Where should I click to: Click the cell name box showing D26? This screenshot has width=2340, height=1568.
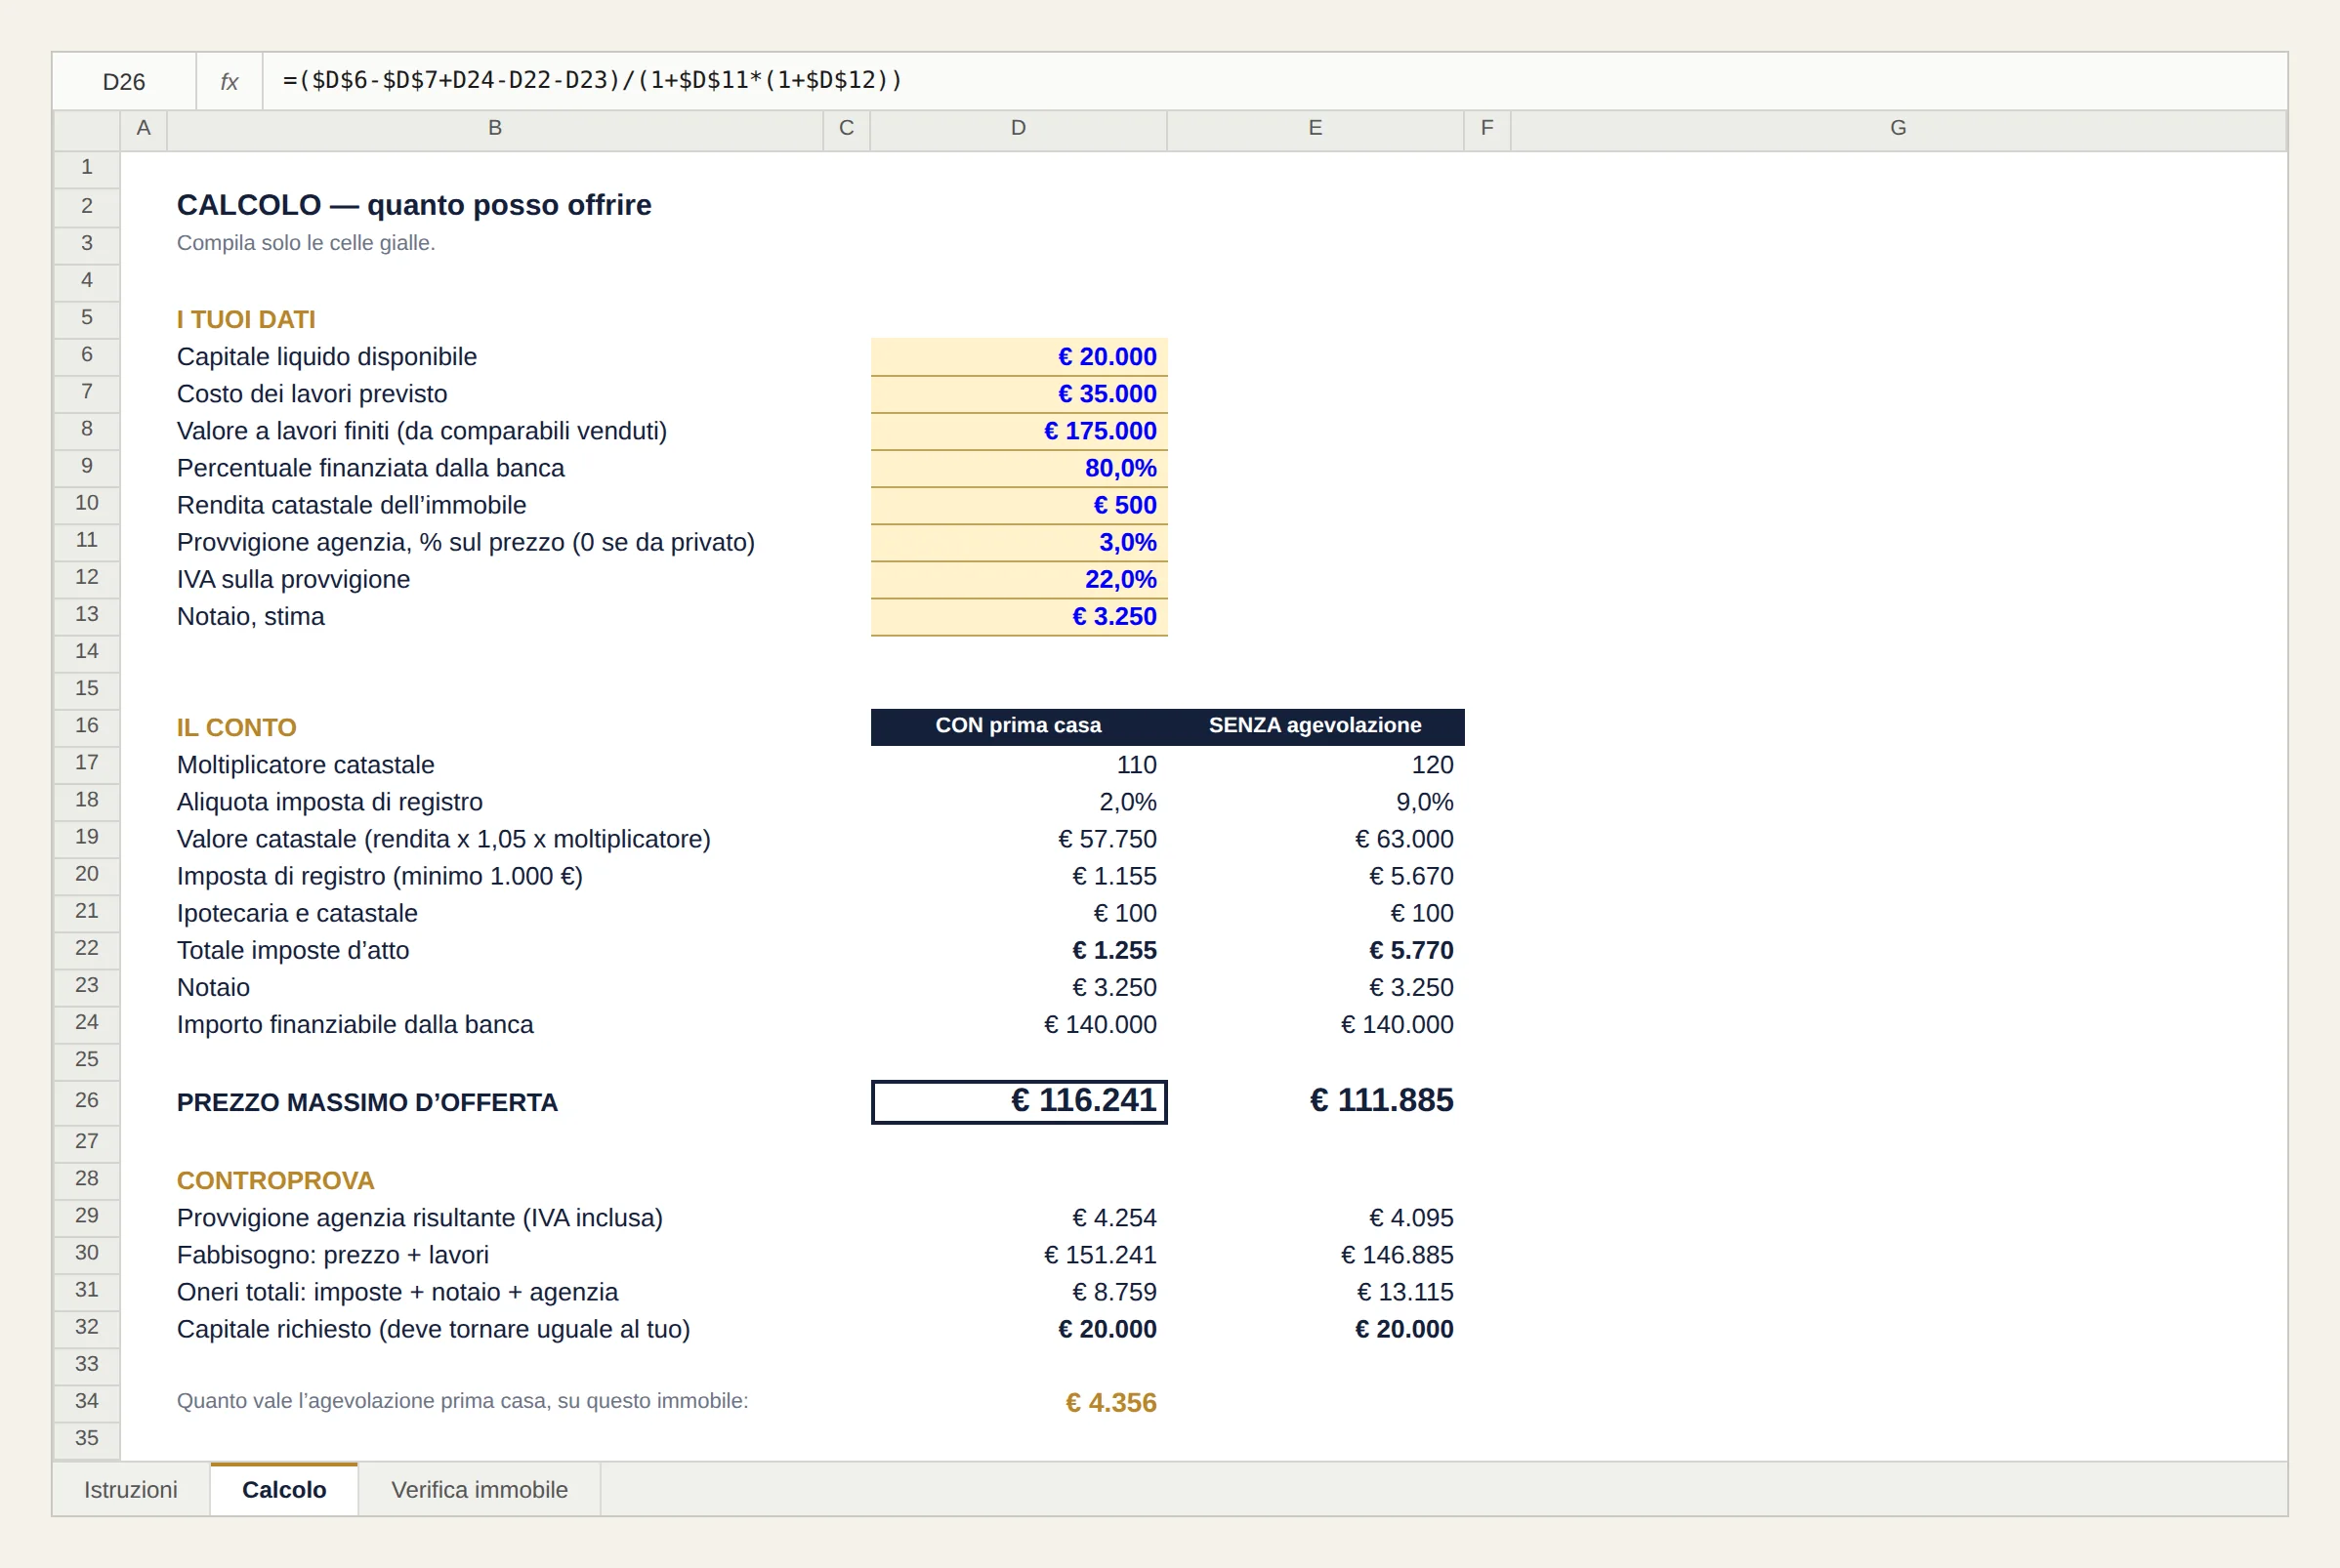click(x=124, y=82)
